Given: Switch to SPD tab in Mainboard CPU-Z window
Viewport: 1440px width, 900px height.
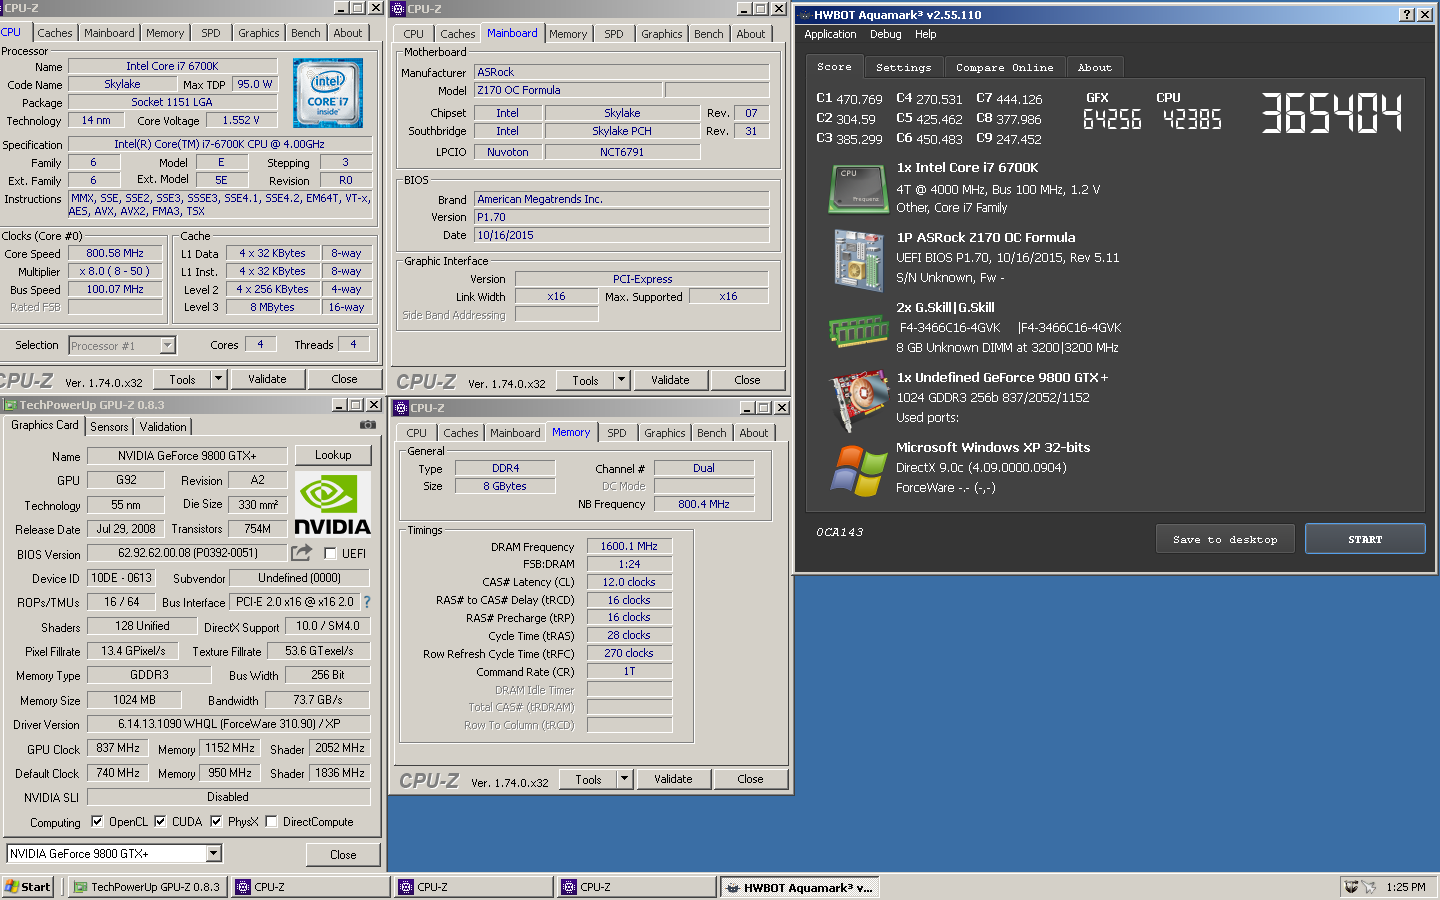Looking at the screenshot, I should click(614, 34).
